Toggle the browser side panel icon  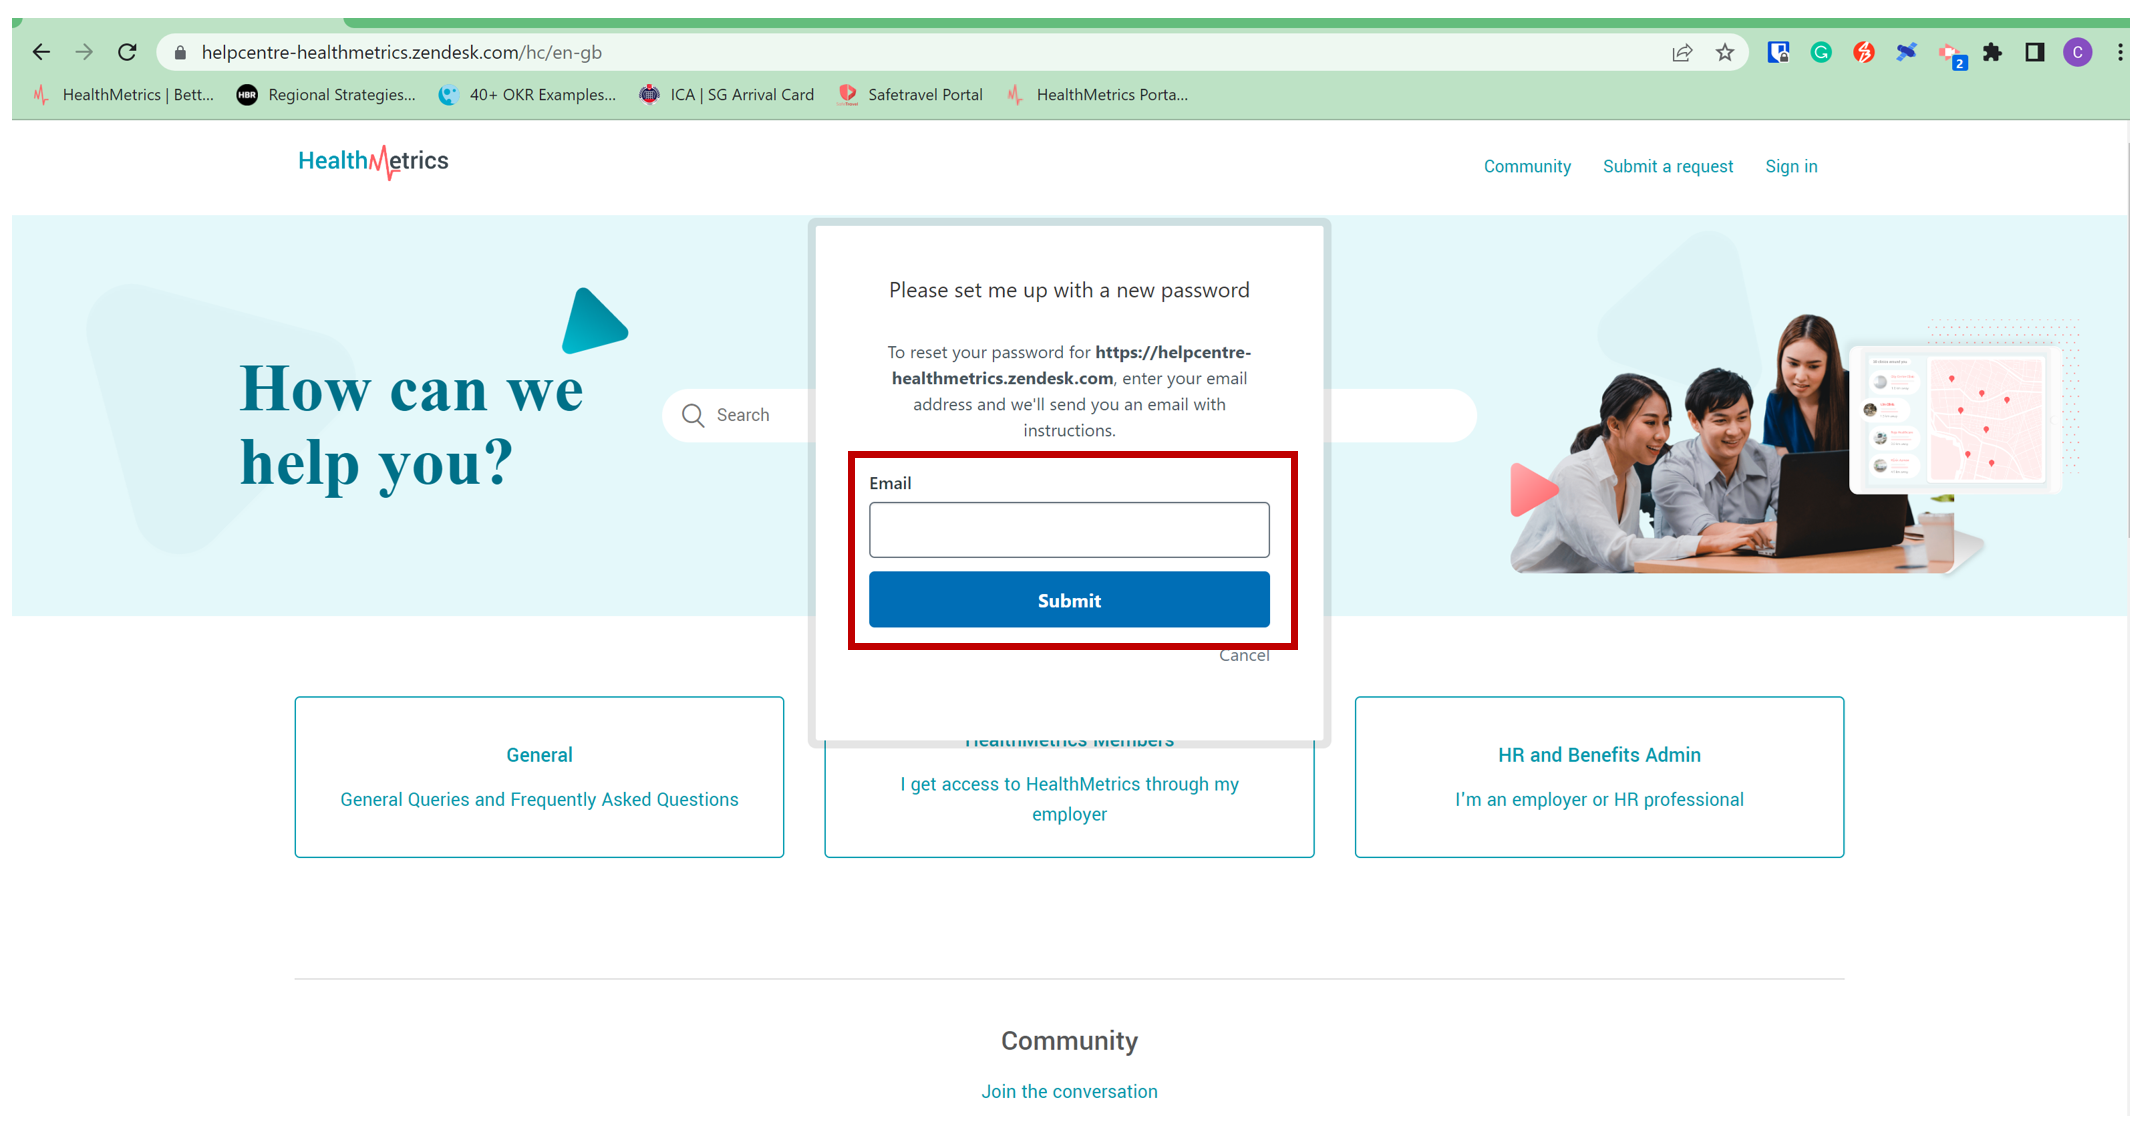tap(2035, 52)
